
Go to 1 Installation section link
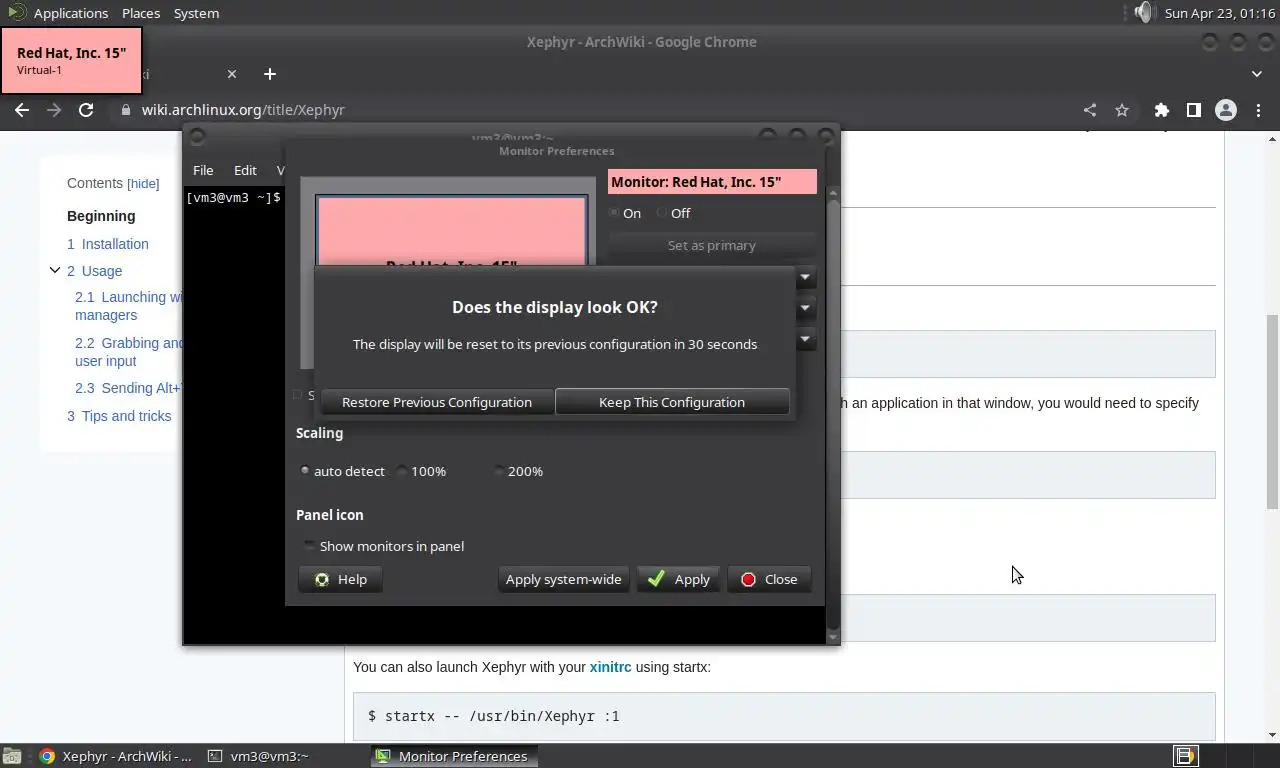[108, 244]
